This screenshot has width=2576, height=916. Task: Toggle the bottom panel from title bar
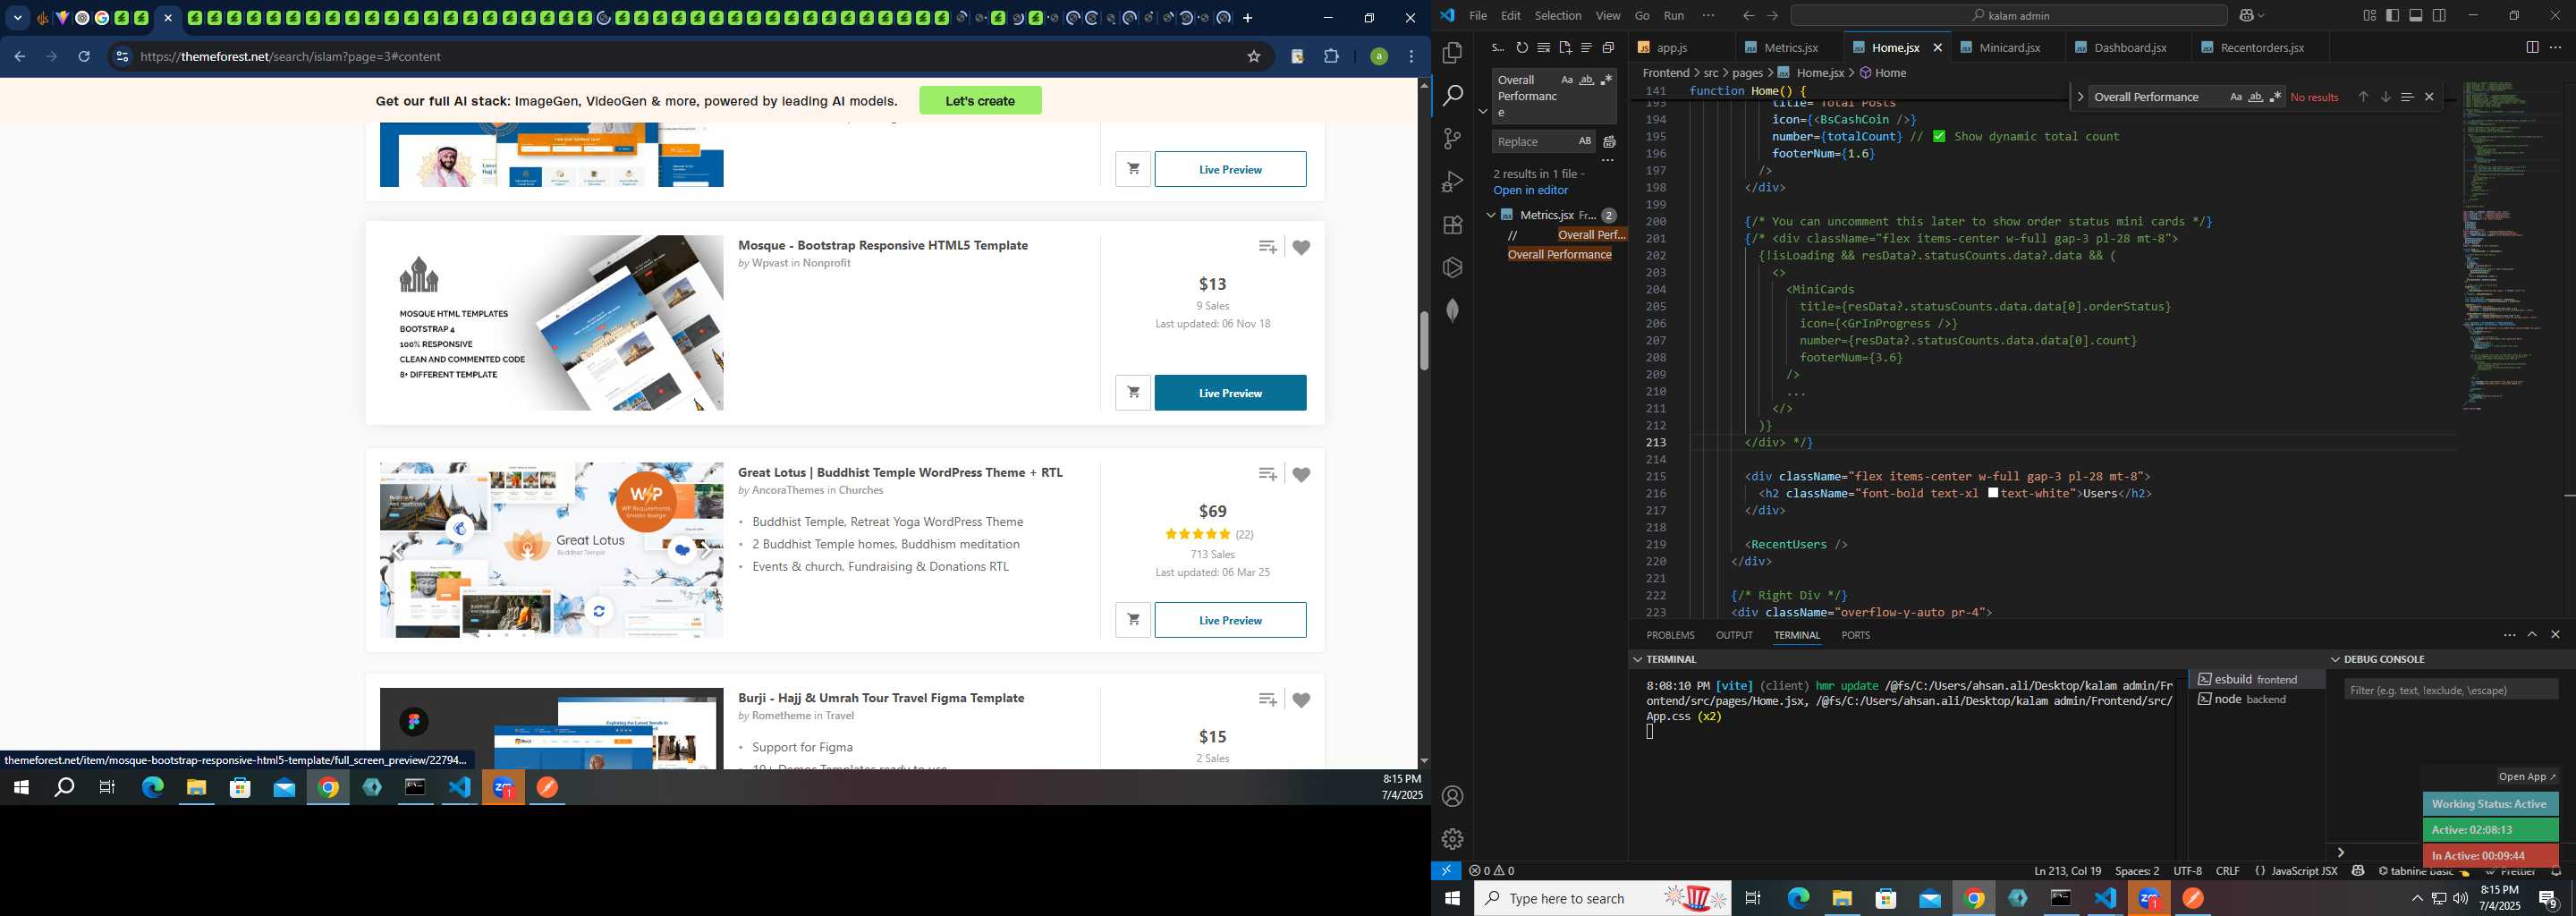(2415, 15)
